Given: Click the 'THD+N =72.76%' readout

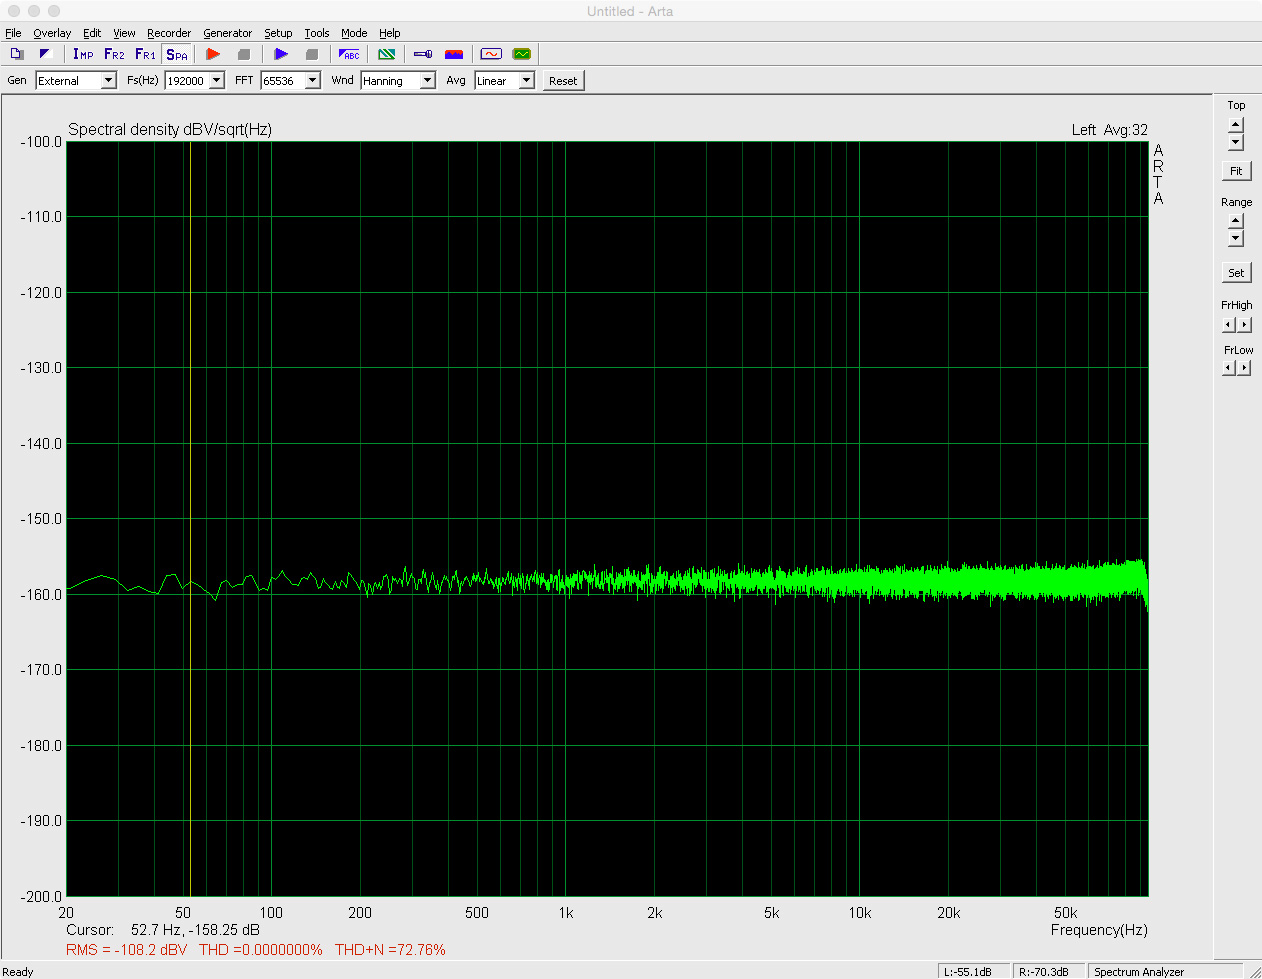Looking at the screenshot, I should (390, 950).
